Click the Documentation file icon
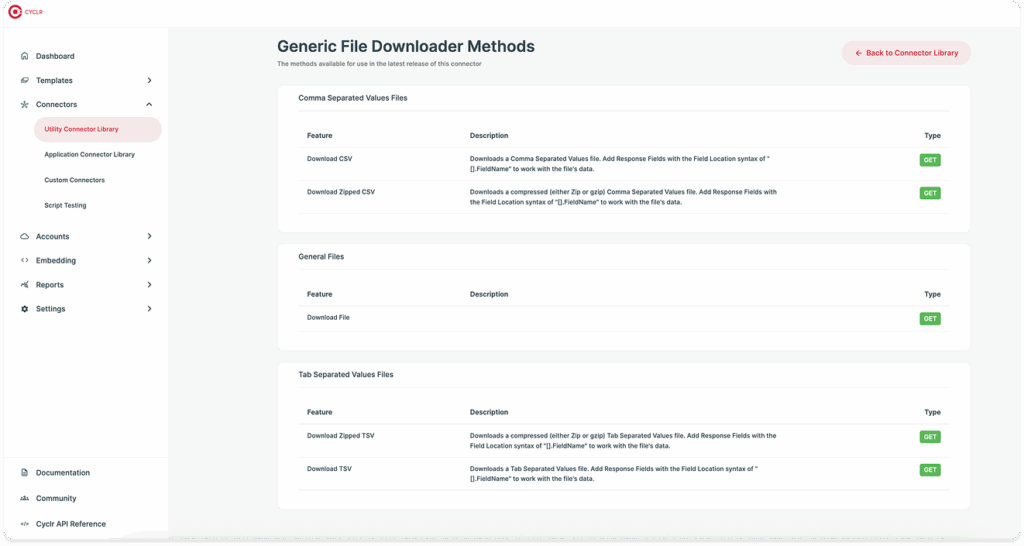Screen dimensions: 1024x546 [25, 473]
